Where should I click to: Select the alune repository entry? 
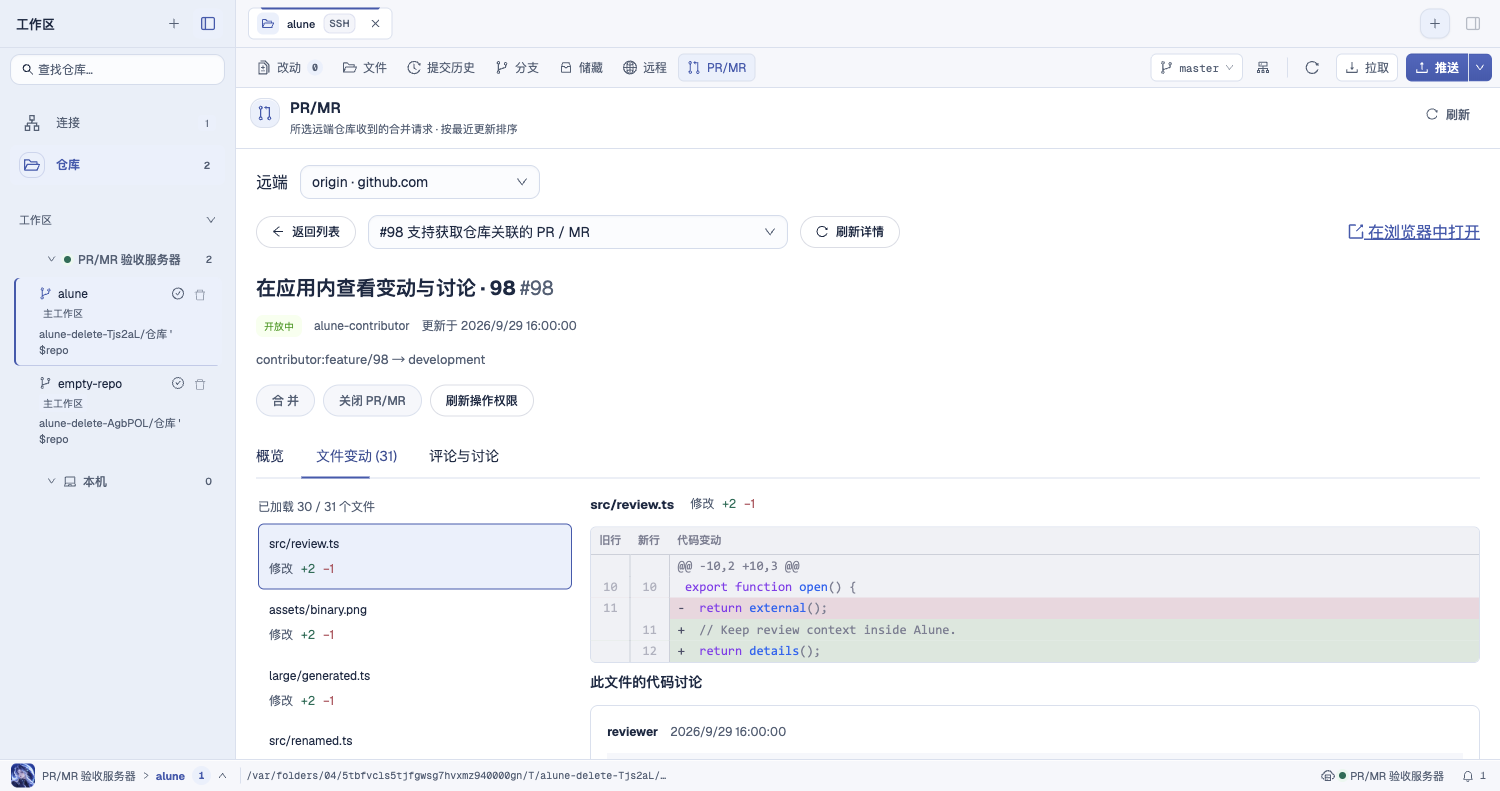(116, 320)
